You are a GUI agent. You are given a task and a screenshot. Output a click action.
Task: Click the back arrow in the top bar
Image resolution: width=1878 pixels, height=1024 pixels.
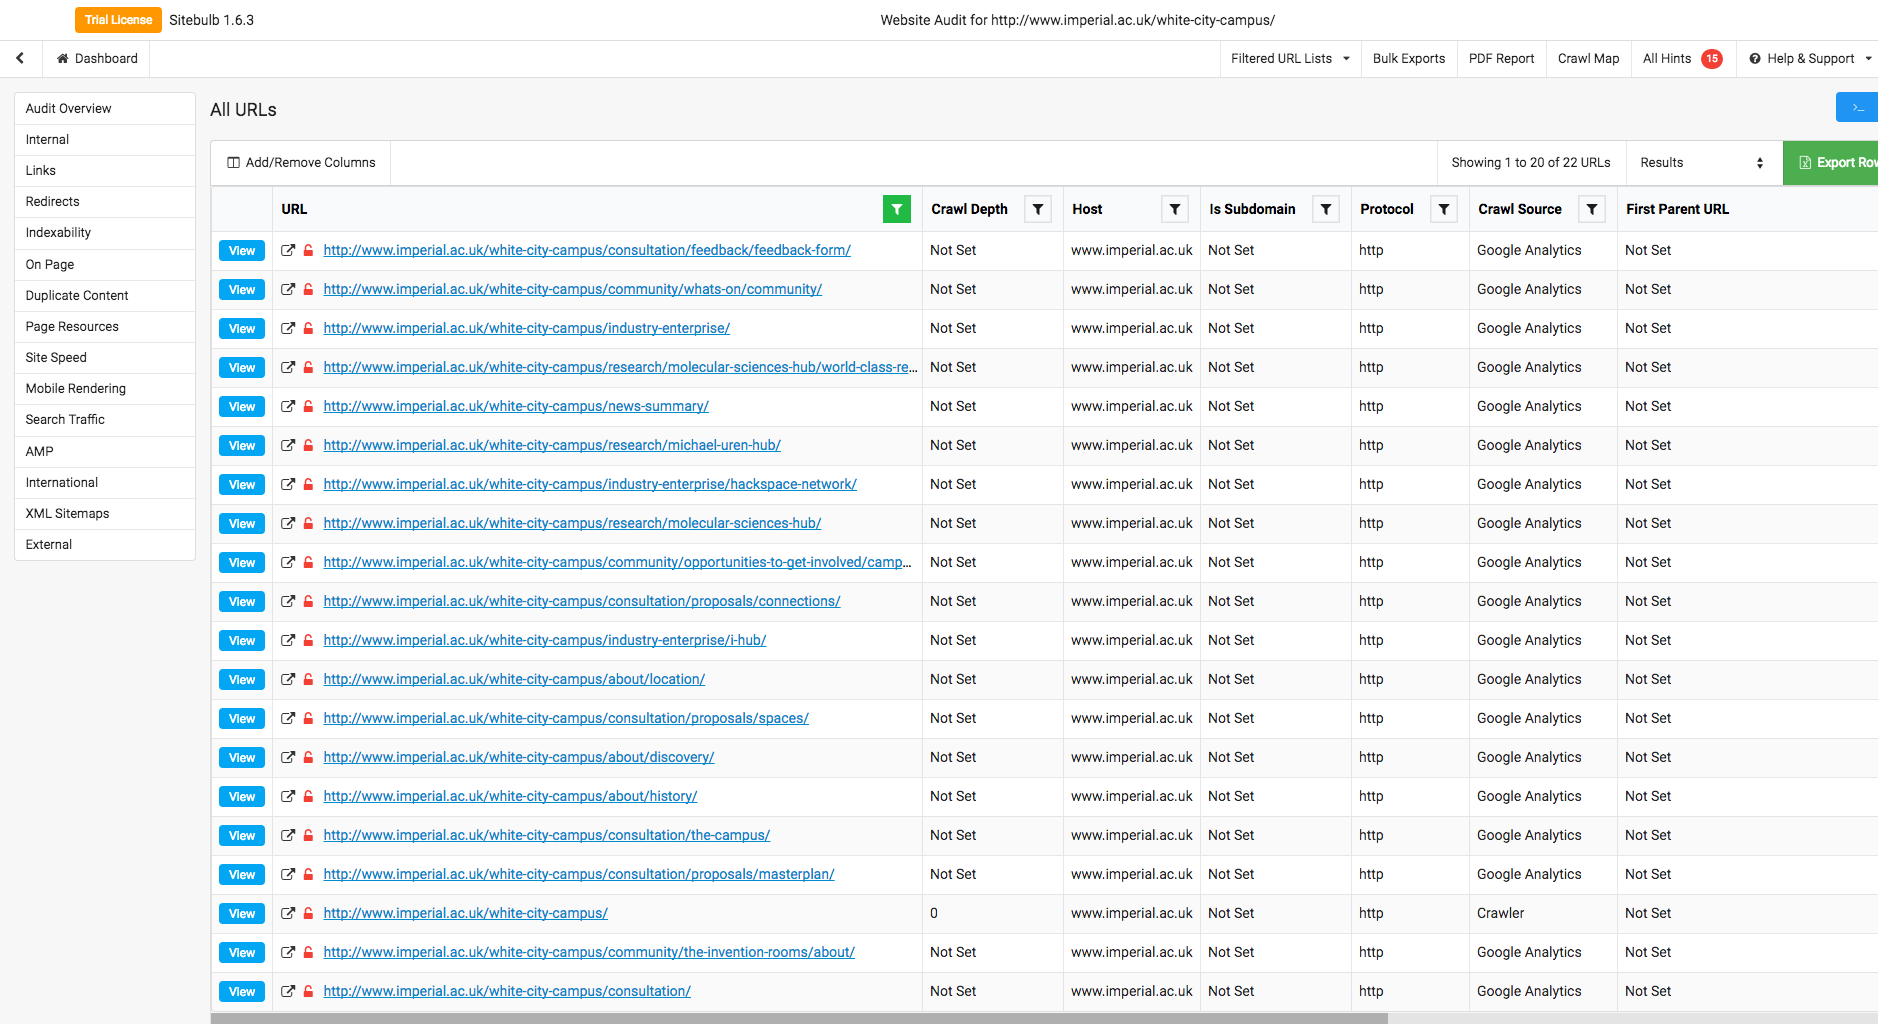[20, 59]
